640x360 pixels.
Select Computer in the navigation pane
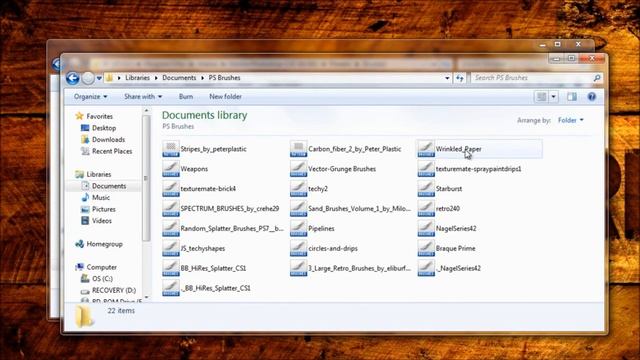tap(102, 267)
